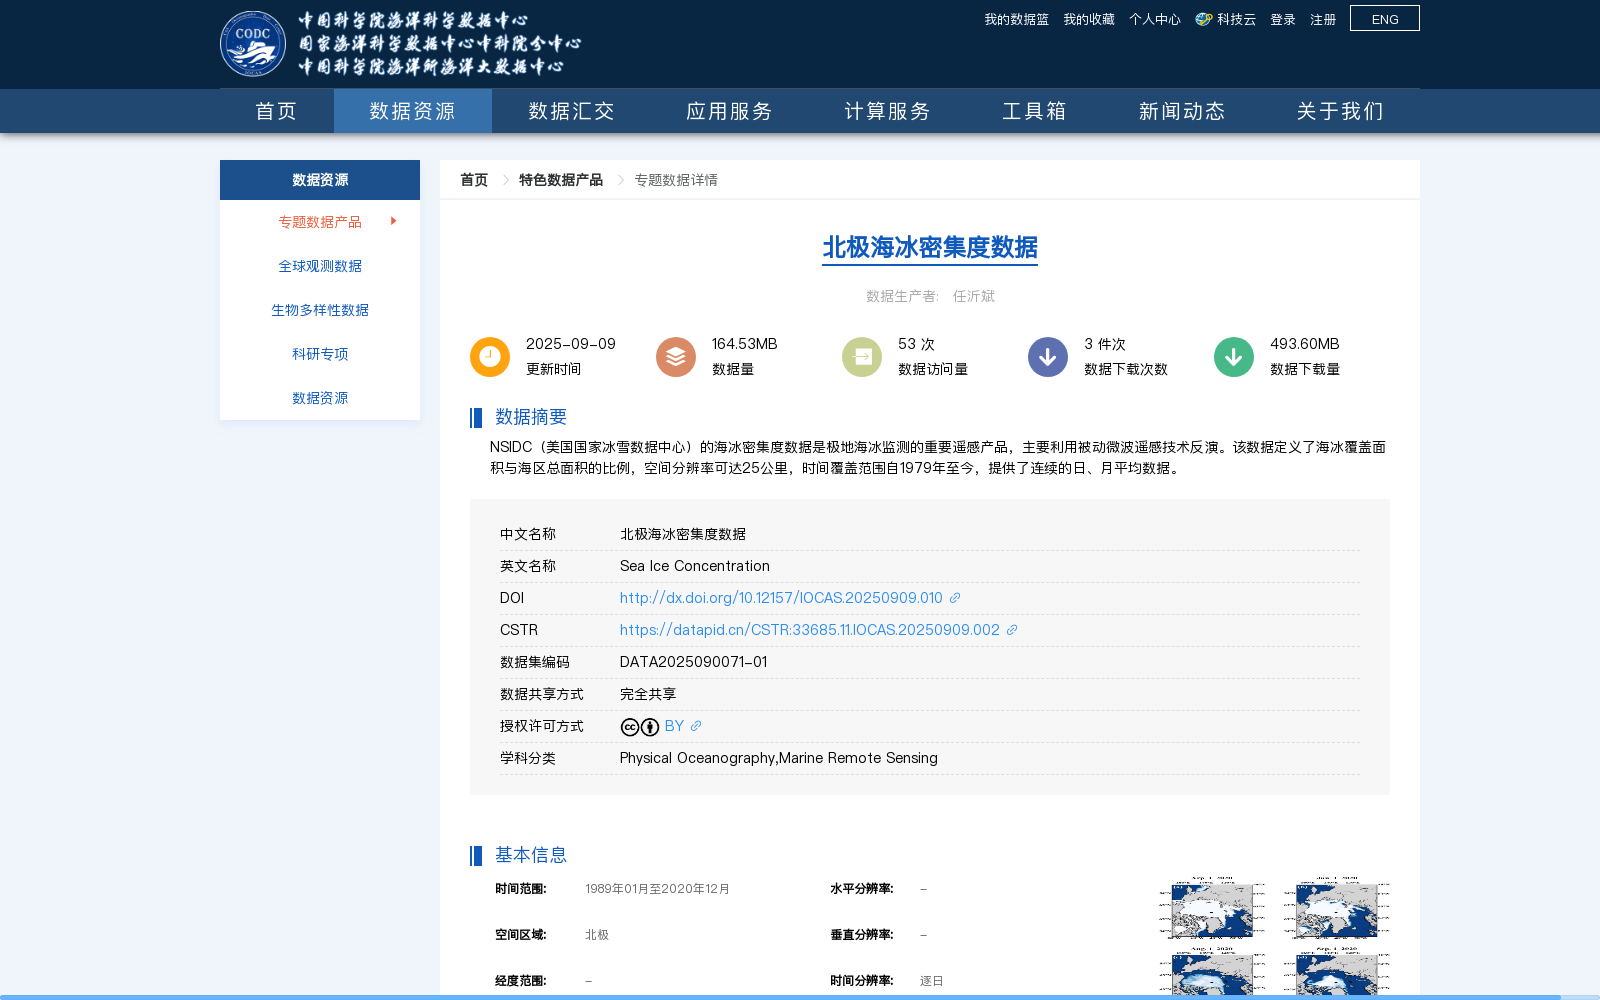
Task: Open the dx.doi.org DOI link
Action: (781, 598)
